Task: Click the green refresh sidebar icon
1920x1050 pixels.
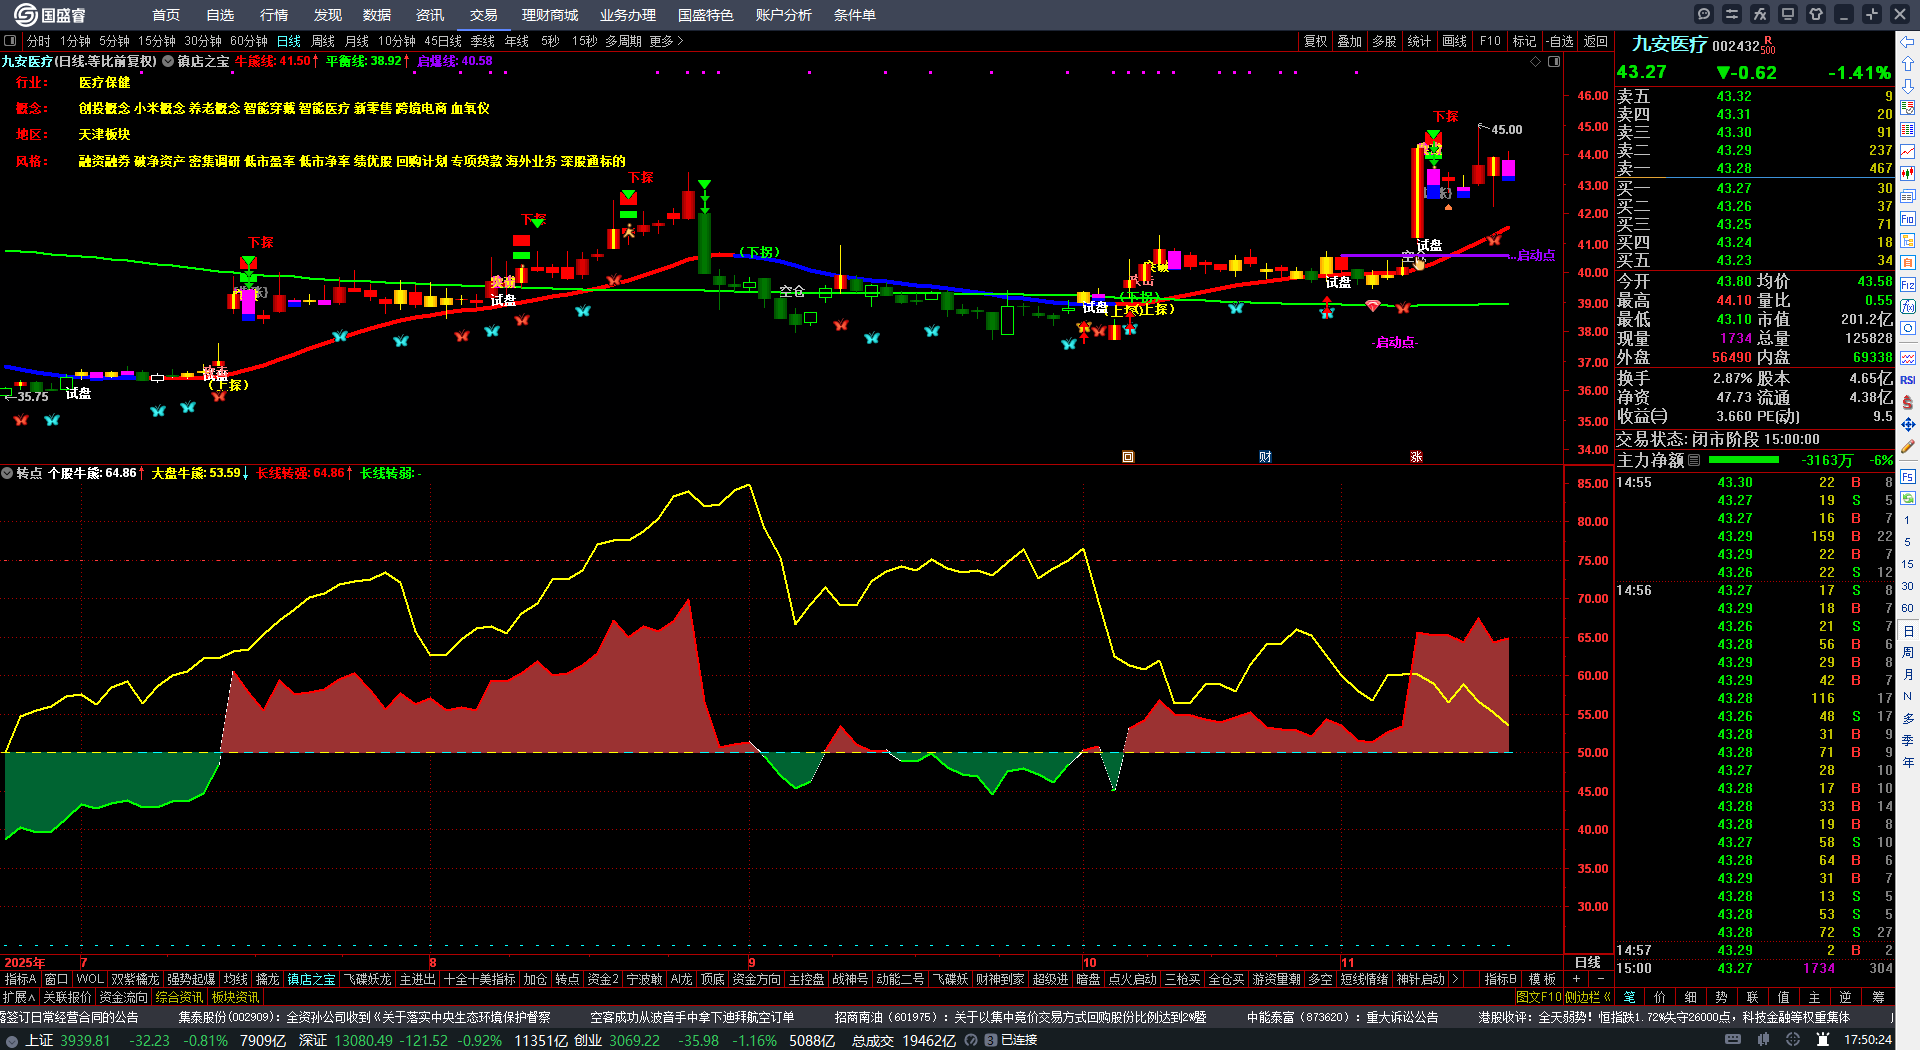Action: pyautogui.click(x=1908, y=498)
